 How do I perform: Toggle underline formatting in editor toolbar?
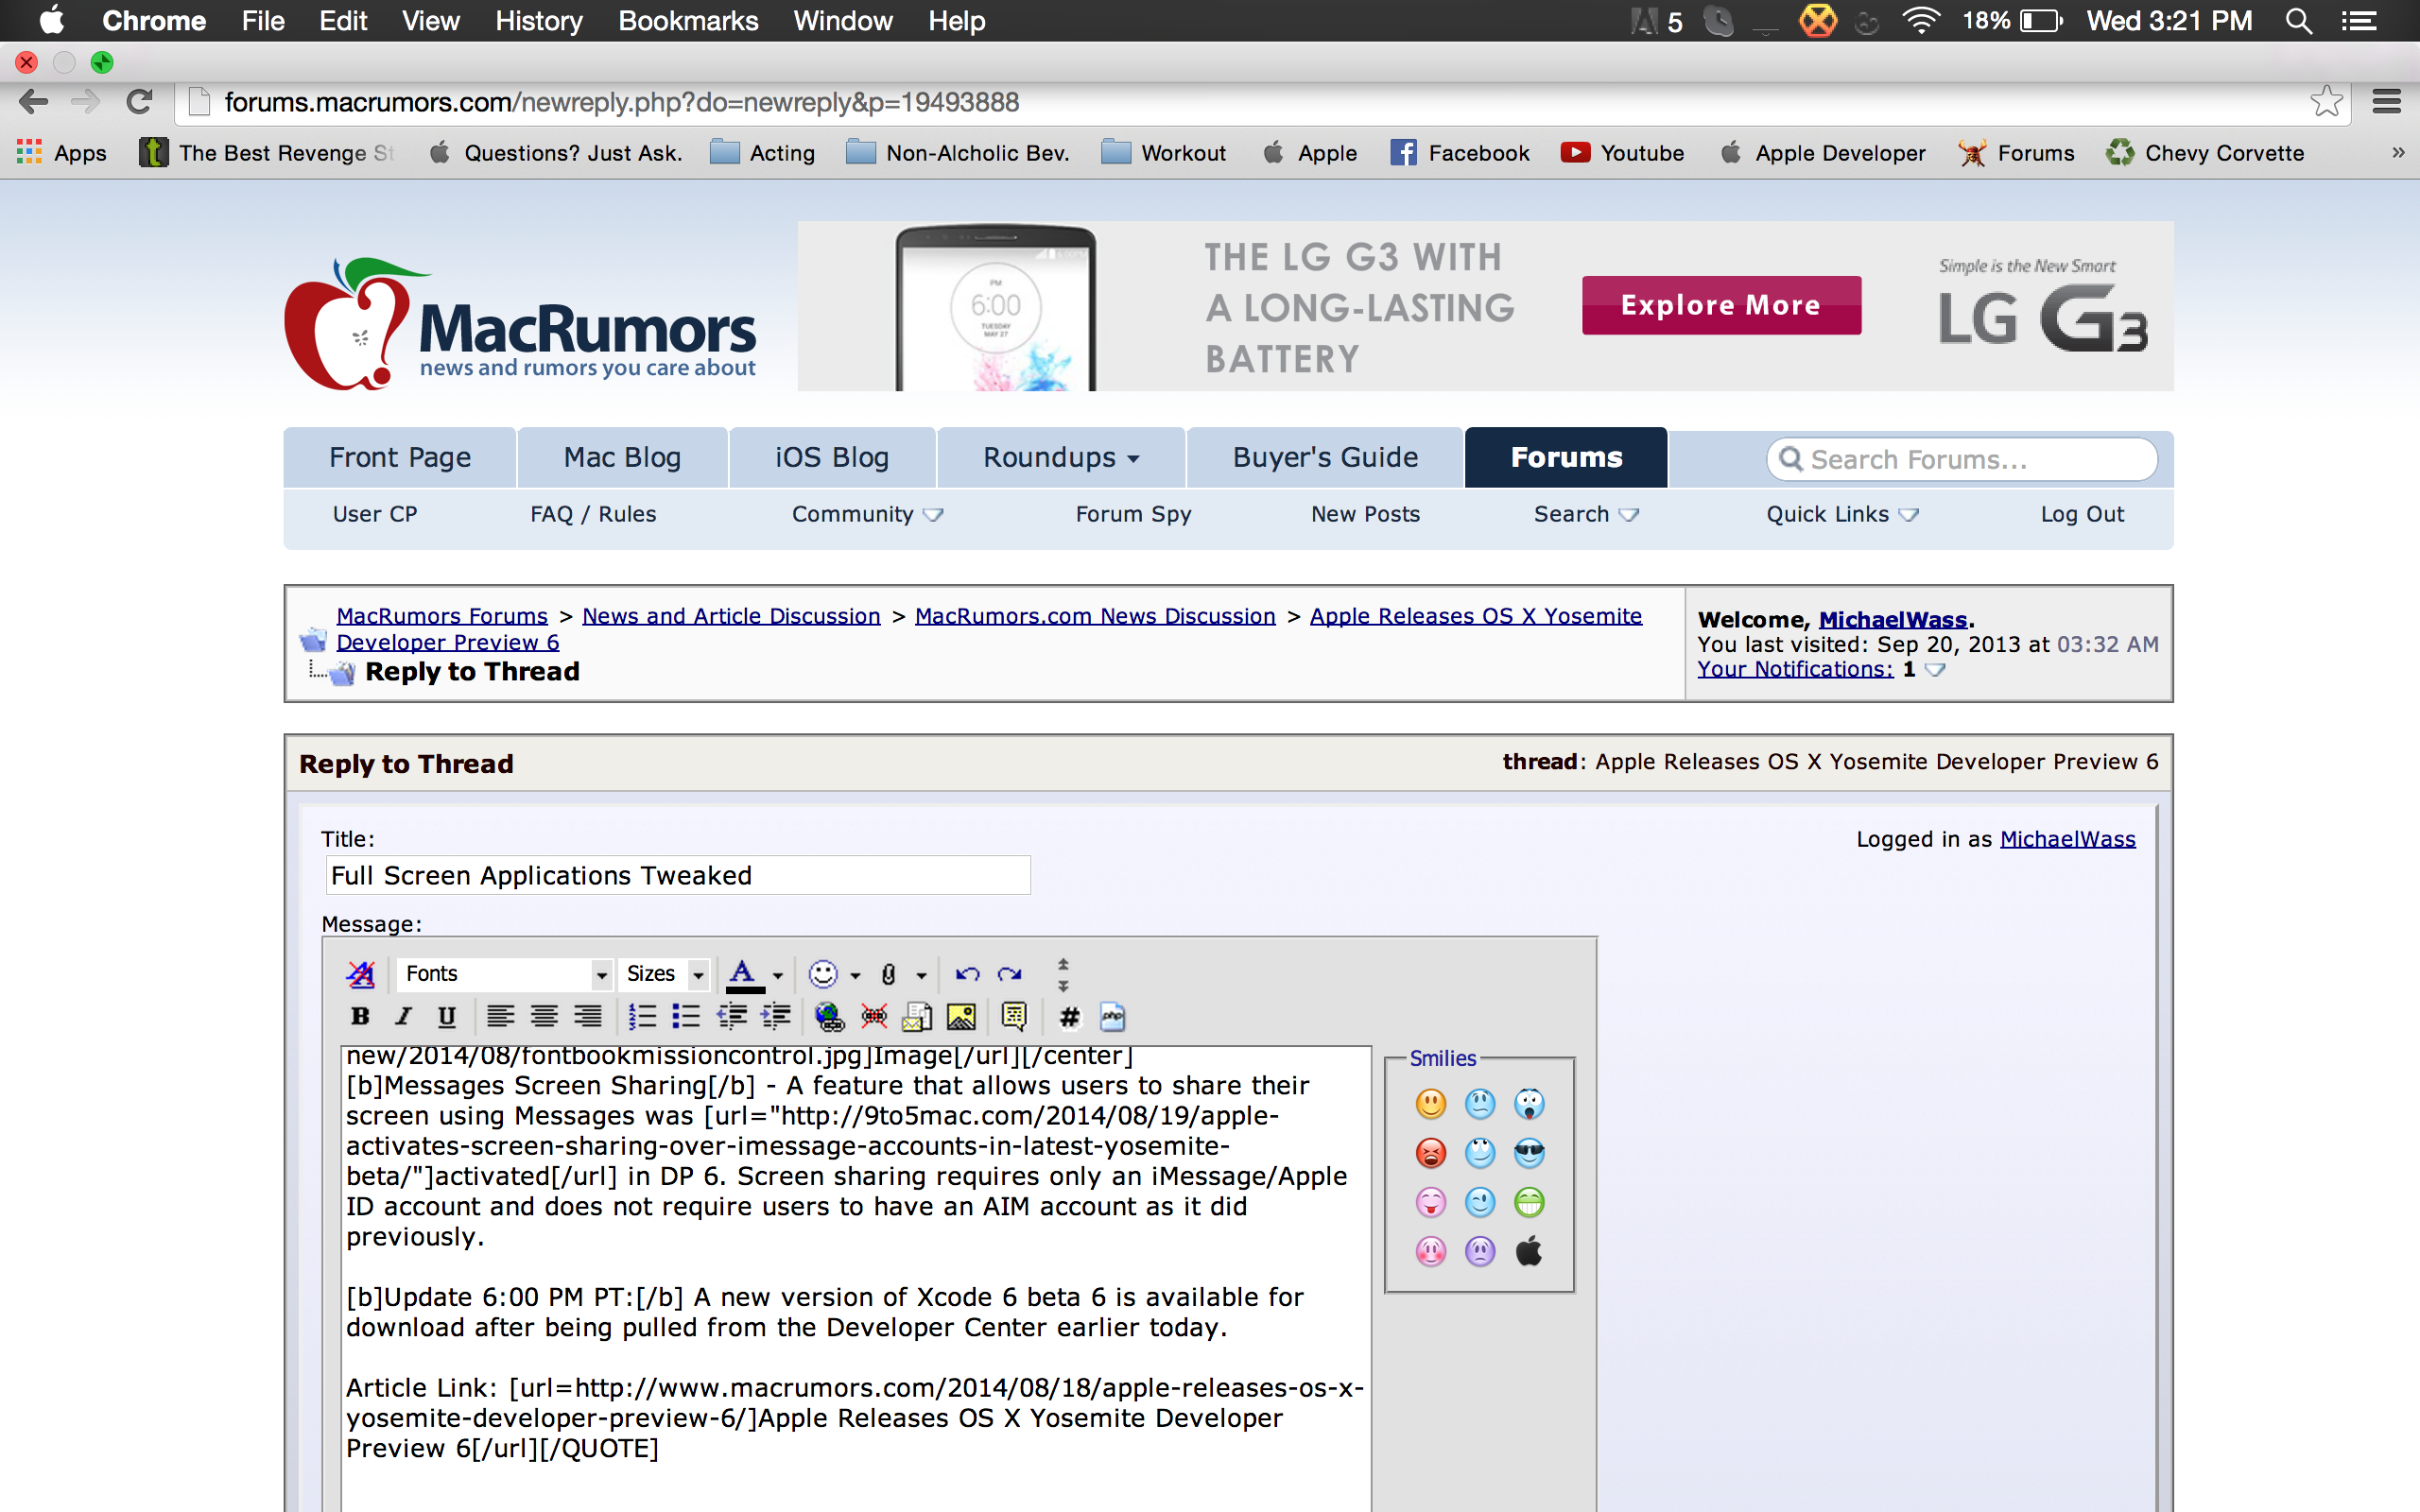click(x=447, y=1017)
